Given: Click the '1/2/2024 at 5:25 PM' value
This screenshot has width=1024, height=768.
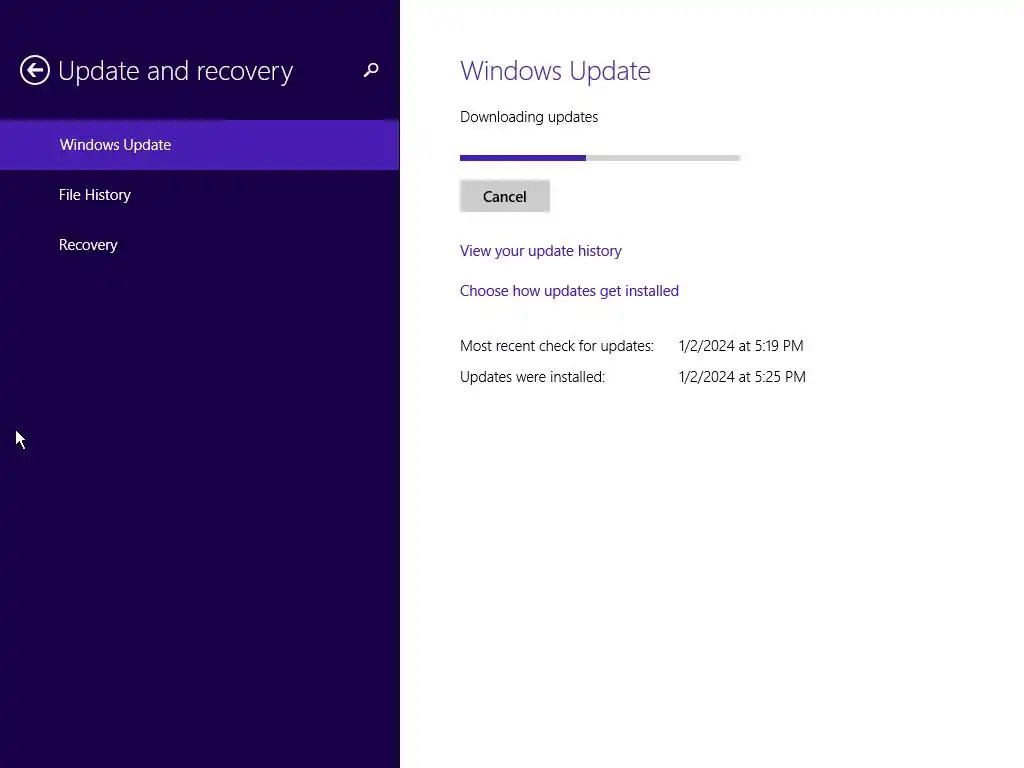Looking at the screenshot, I should (x=743, y=377).
